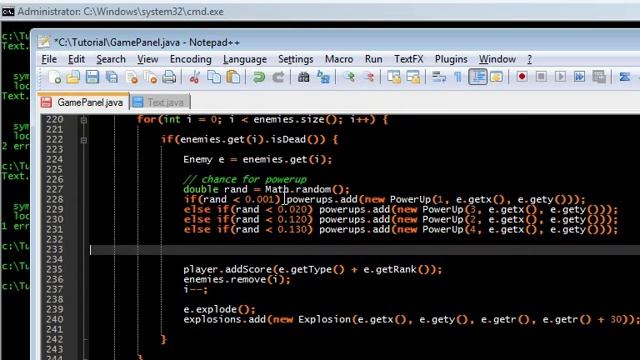Screen dimensions: 640x360
Task: Click 'double rand = Math.random();' line
Action: [x=267, y=189]
